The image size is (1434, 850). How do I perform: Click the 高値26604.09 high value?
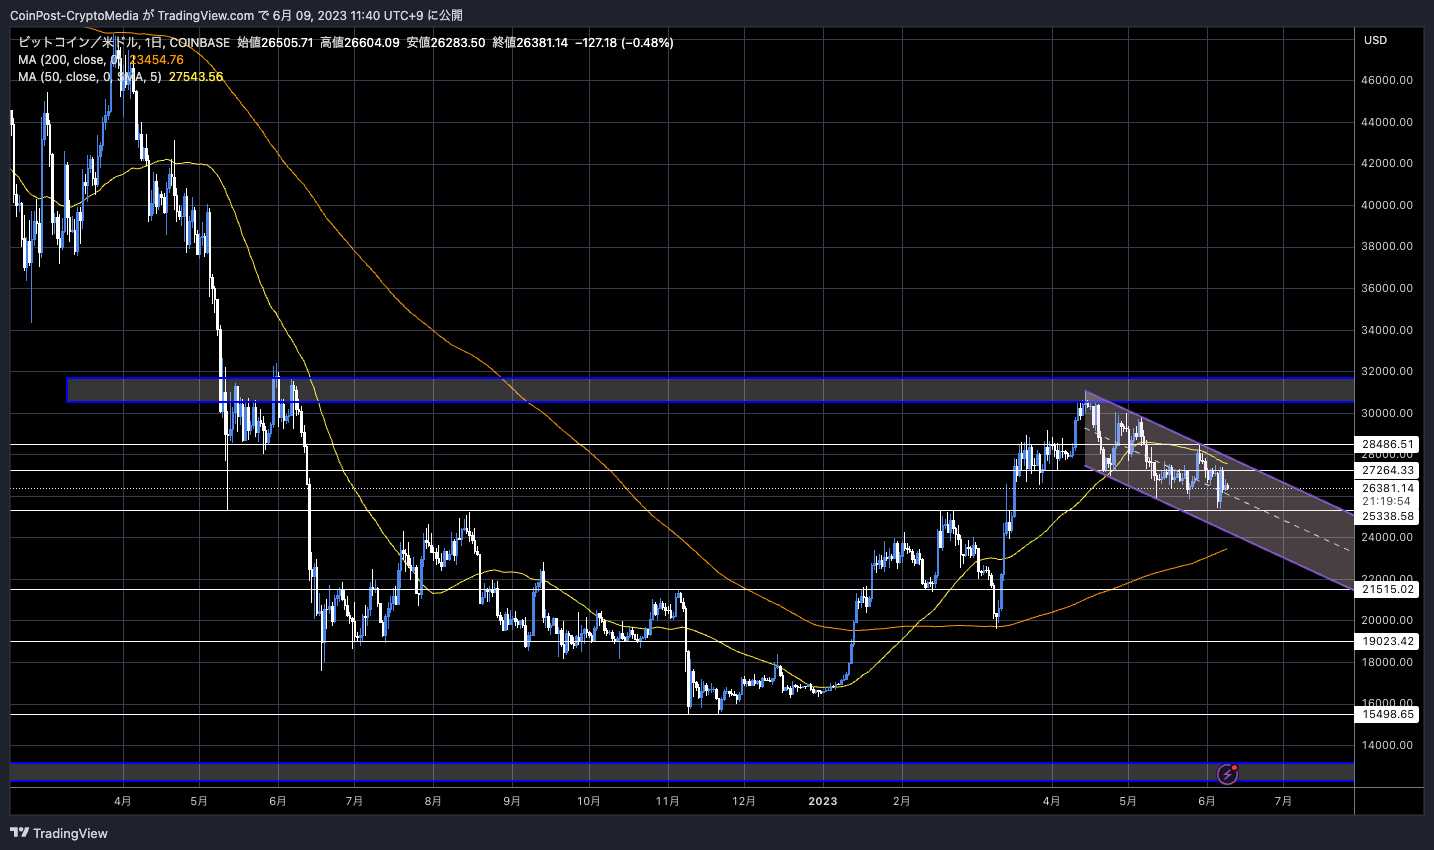tap(360, 43)
